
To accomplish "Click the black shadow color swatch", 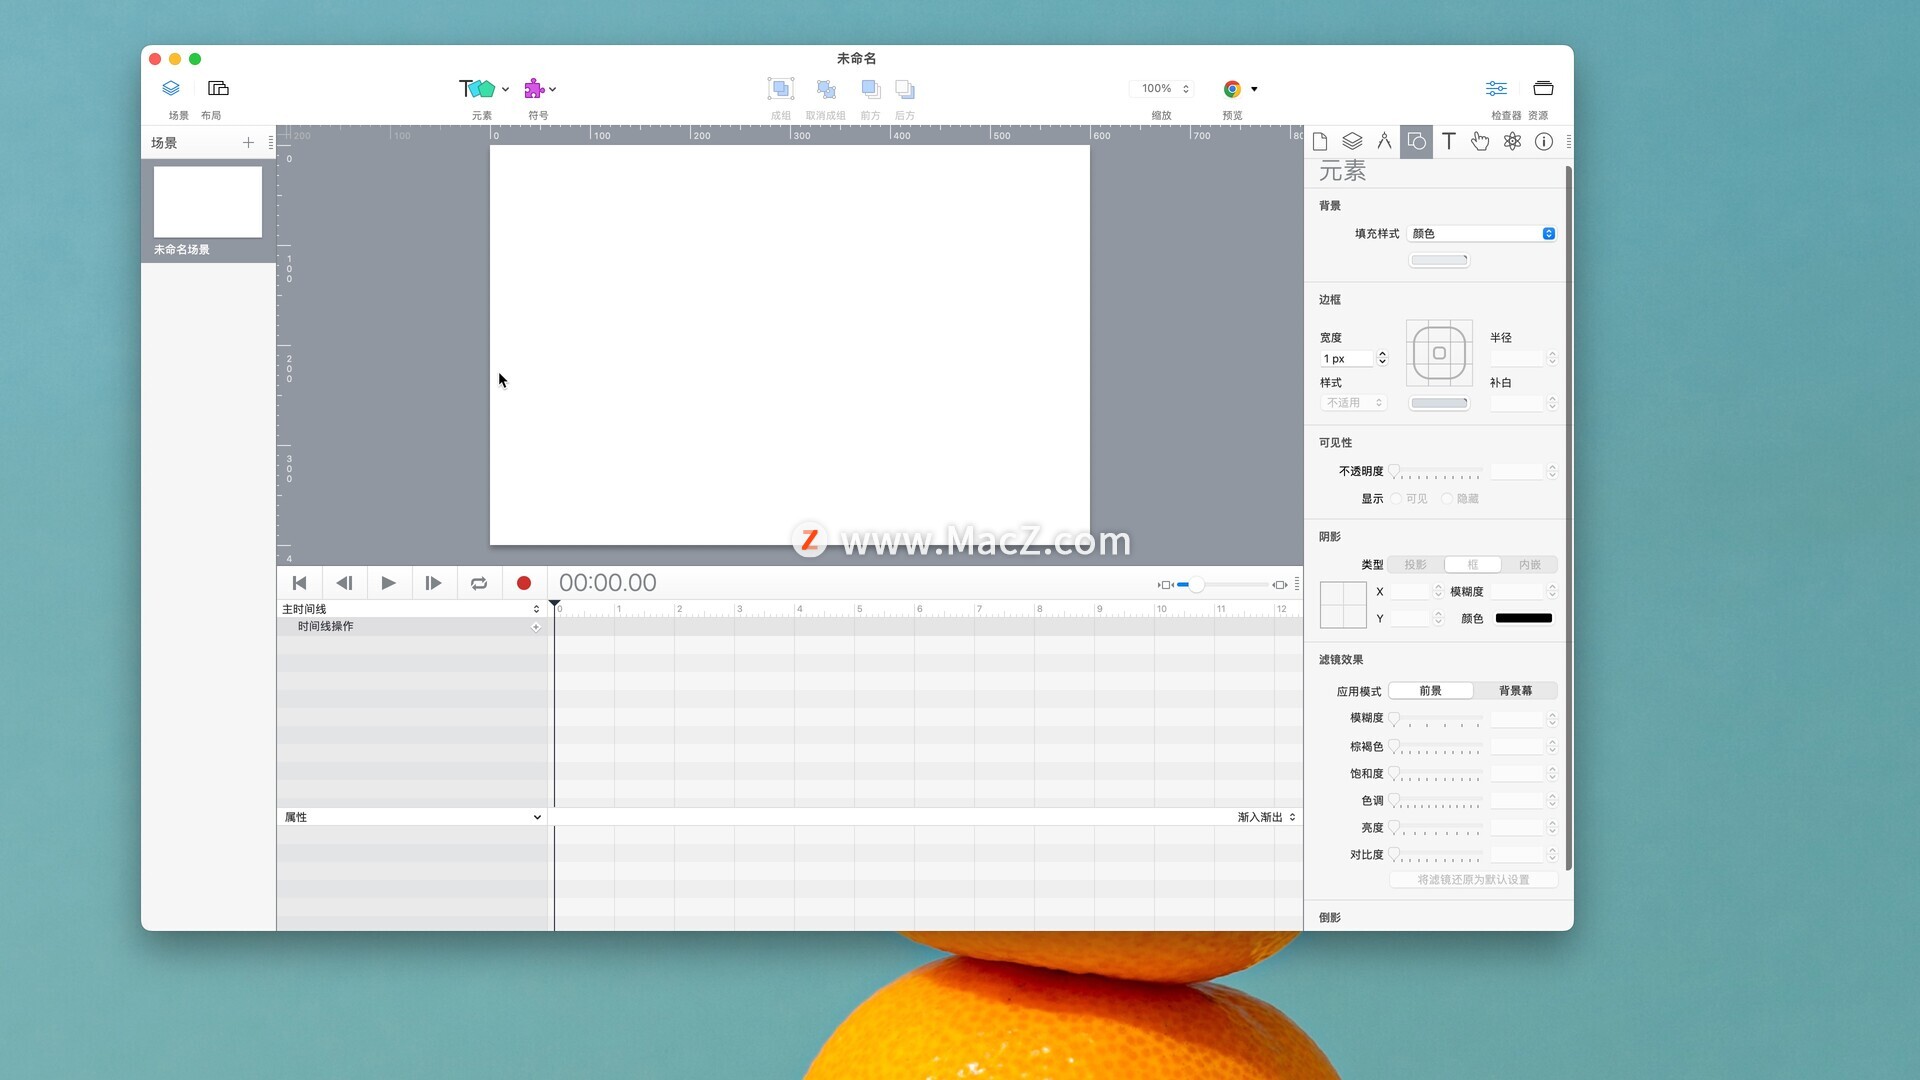I will click(x=1523, y=619).
